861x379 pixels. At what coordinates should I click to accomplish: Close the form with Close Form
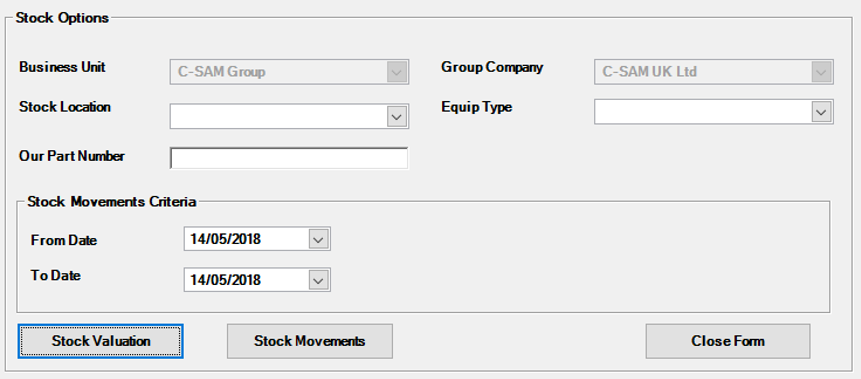pos(728,341)
